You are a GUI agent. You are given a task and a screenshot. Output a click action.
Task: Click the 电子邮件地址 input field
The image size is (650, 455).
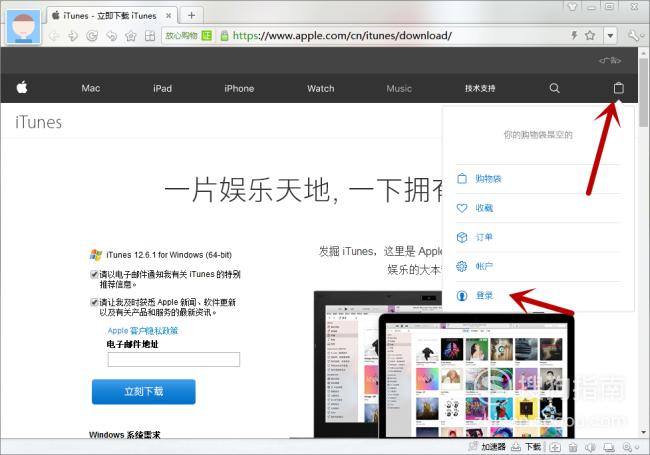pyautogui.click(x=174, y=359)
